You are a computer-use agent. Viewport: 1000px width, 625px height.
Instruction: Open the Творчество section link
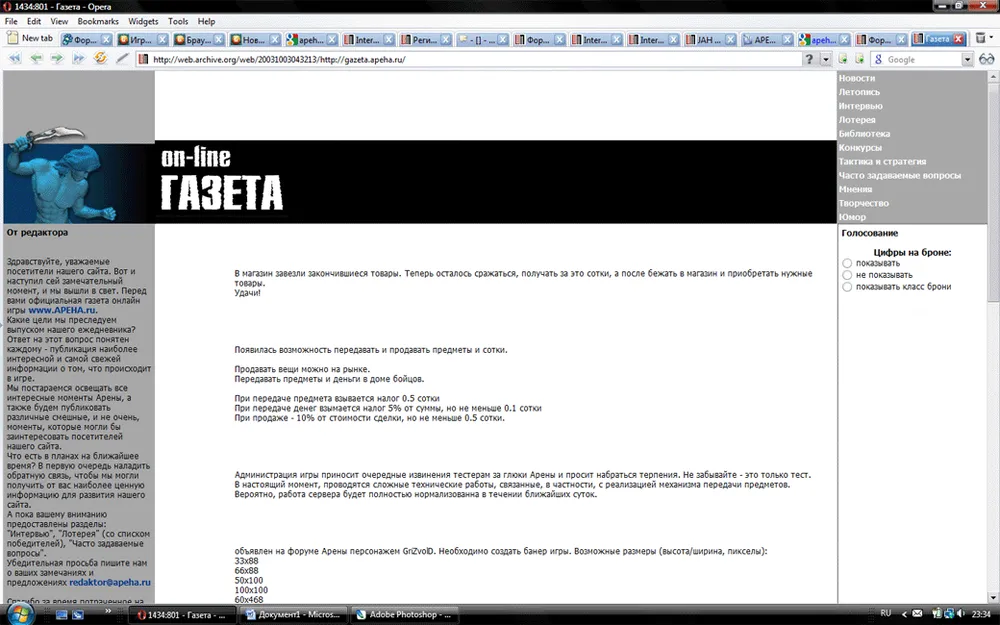pyautogui.click(x=864, y=203)
